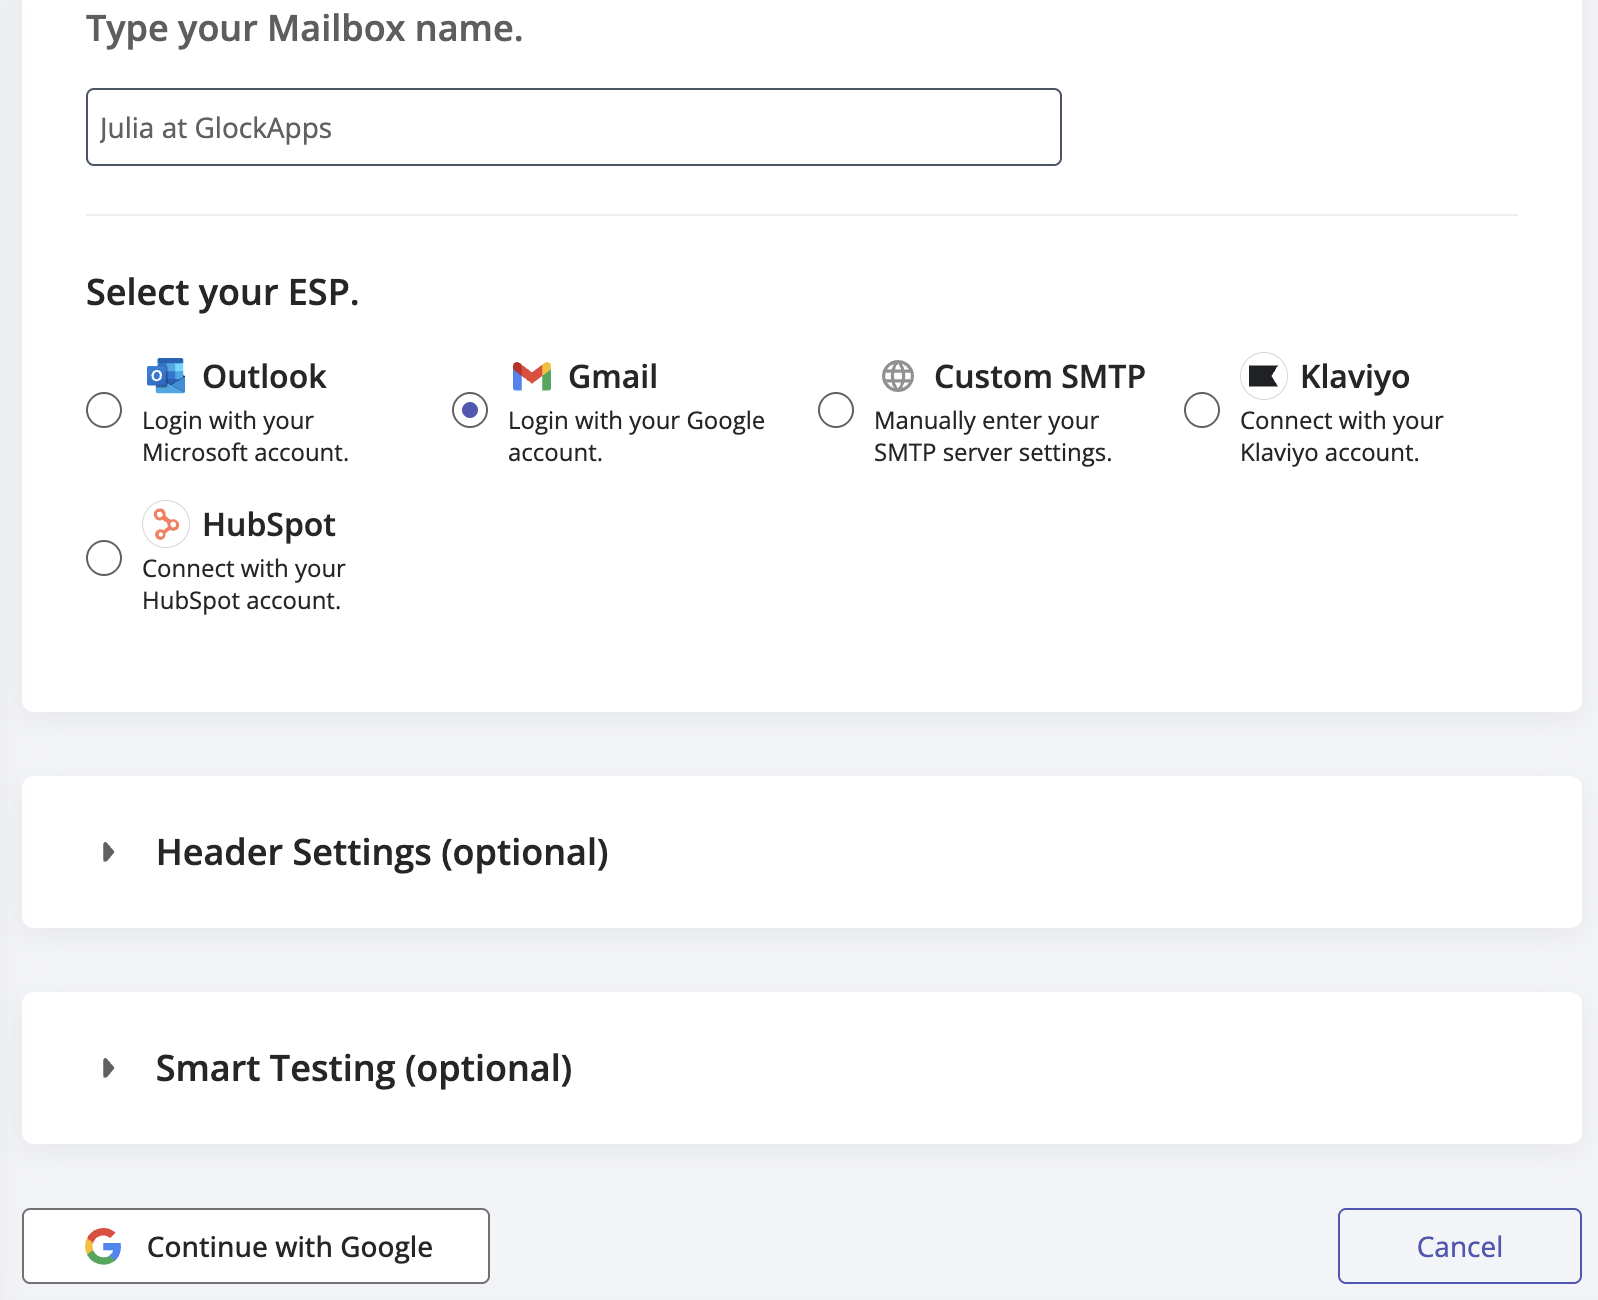
Task: Click the Outlook label text
Action: pyautogui.click(x=264, y=377)
